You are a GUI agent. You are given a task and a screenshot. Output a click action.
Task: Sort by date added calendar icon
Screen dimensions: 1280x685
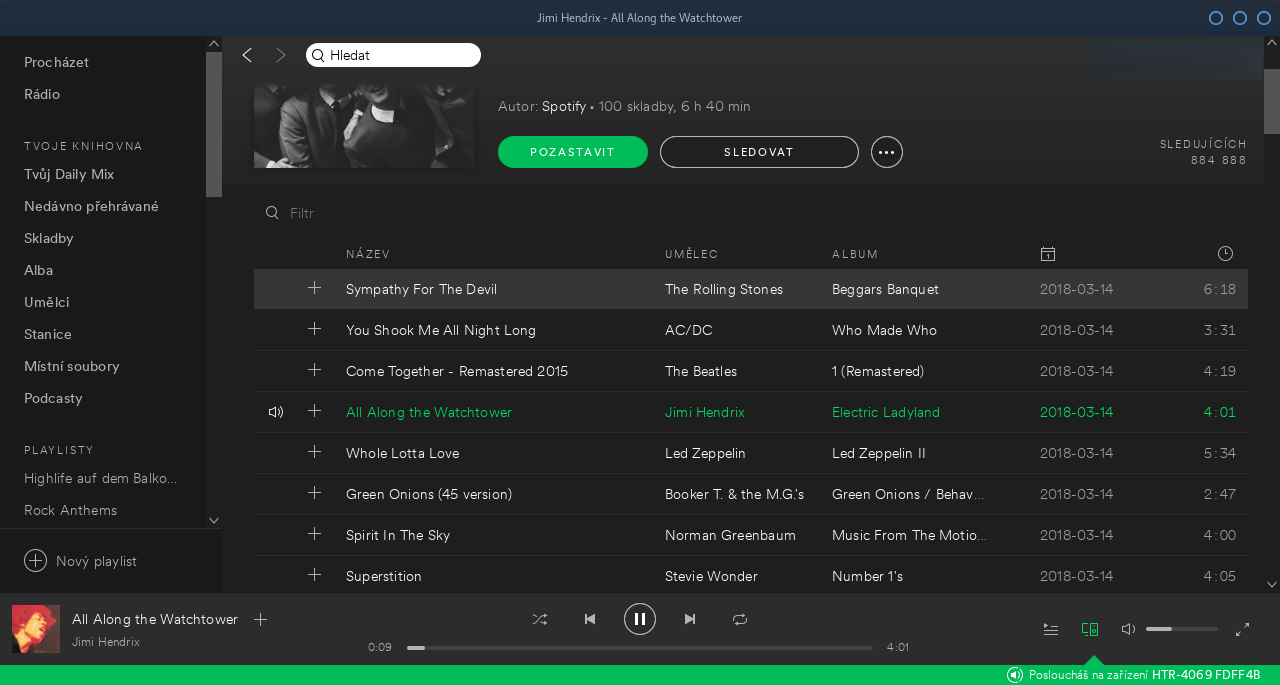tap(1048, 254)
